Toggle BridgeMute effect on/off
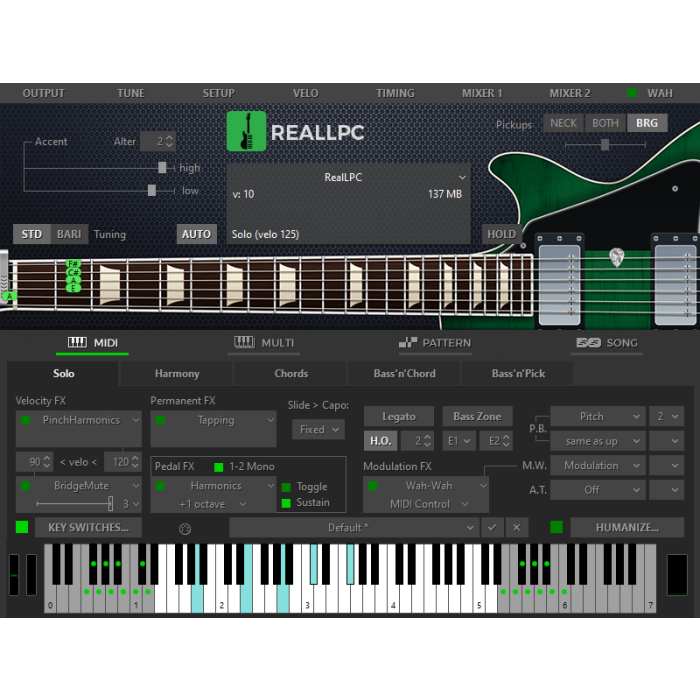 pos(25,486)
